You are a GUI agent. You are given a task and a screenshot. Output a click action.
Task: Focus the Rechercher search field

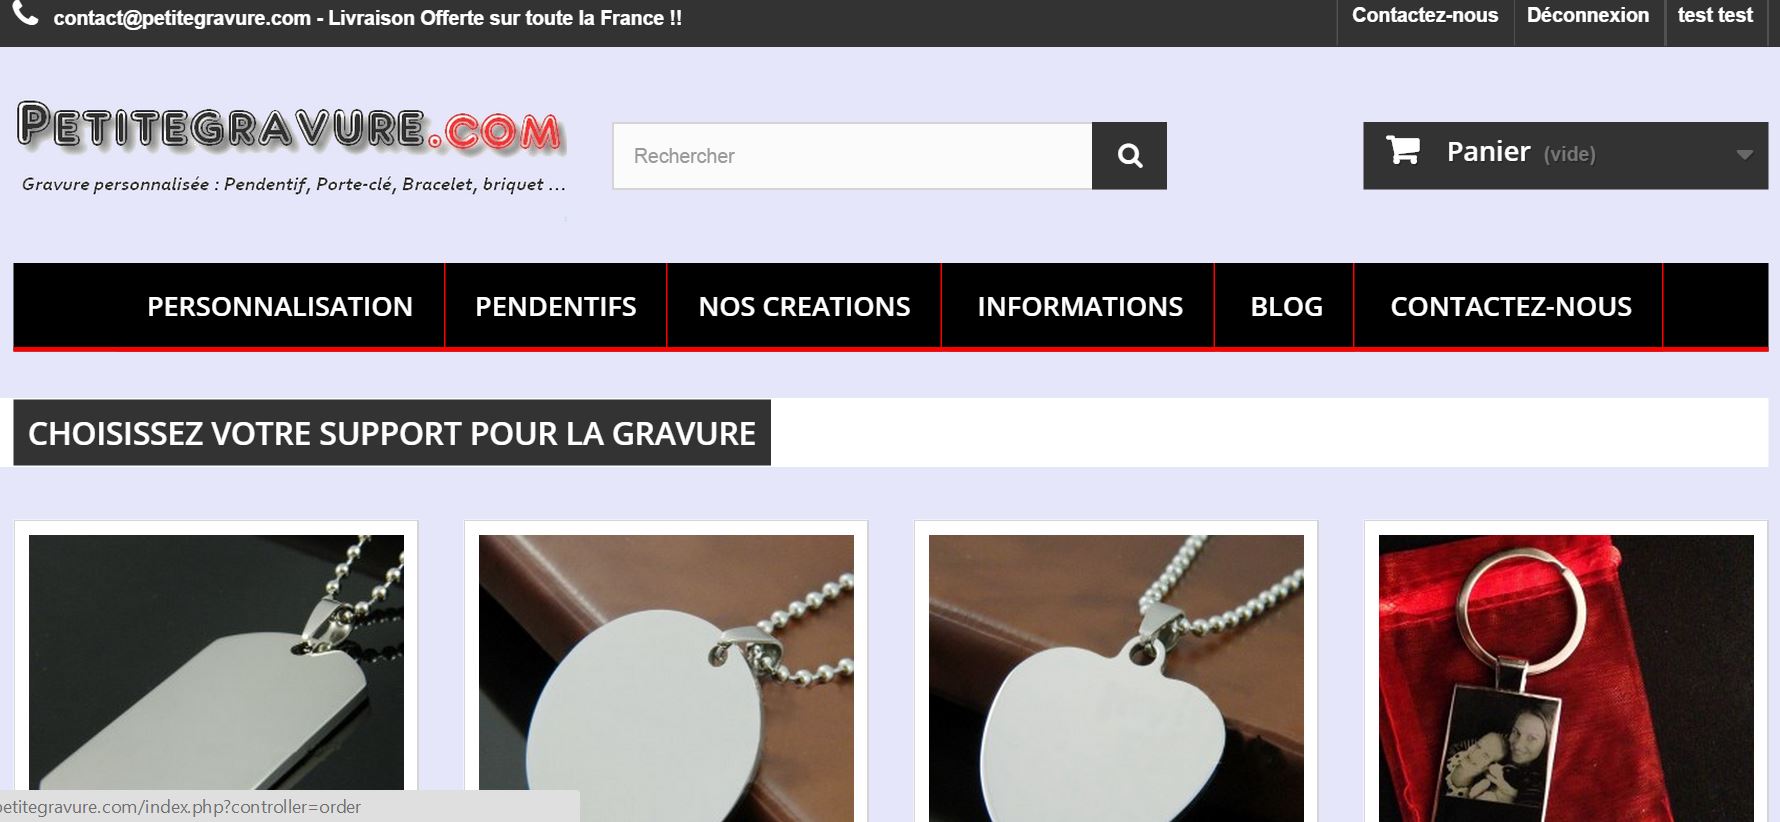(852, 156)
